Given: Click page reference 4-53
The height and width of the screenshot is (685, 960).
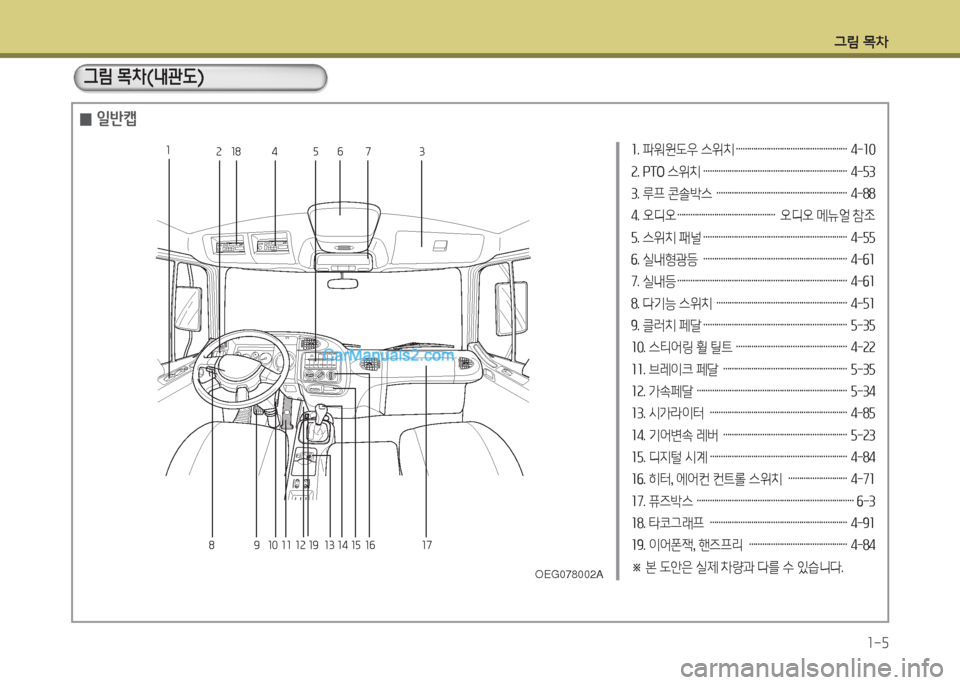Looking at the screenshot, I should [863, 172].
